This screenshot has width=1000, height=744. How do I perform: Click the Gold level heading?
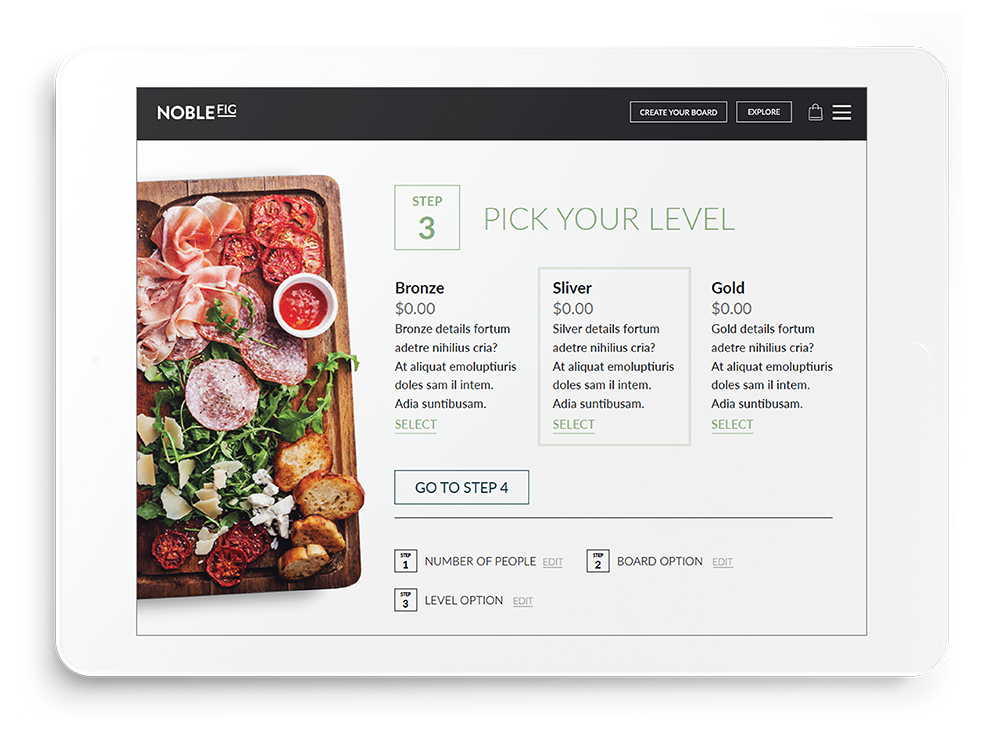pyautogui.click(x=728, y=288)
